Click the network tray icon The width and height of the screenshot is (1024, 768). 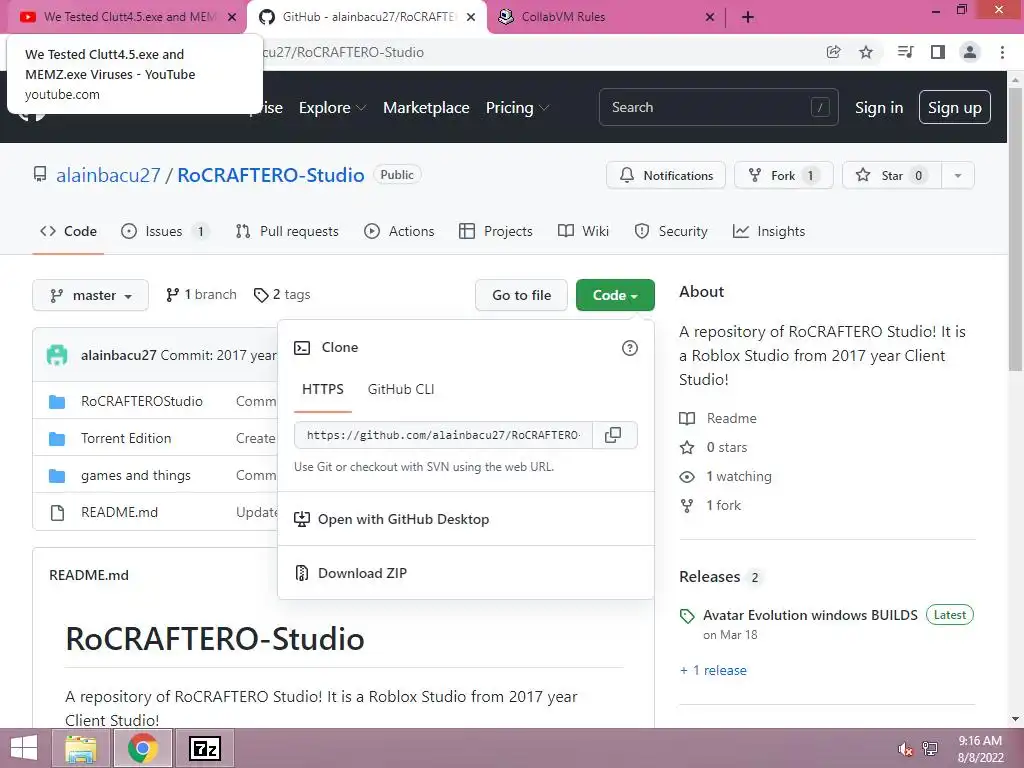930,749
